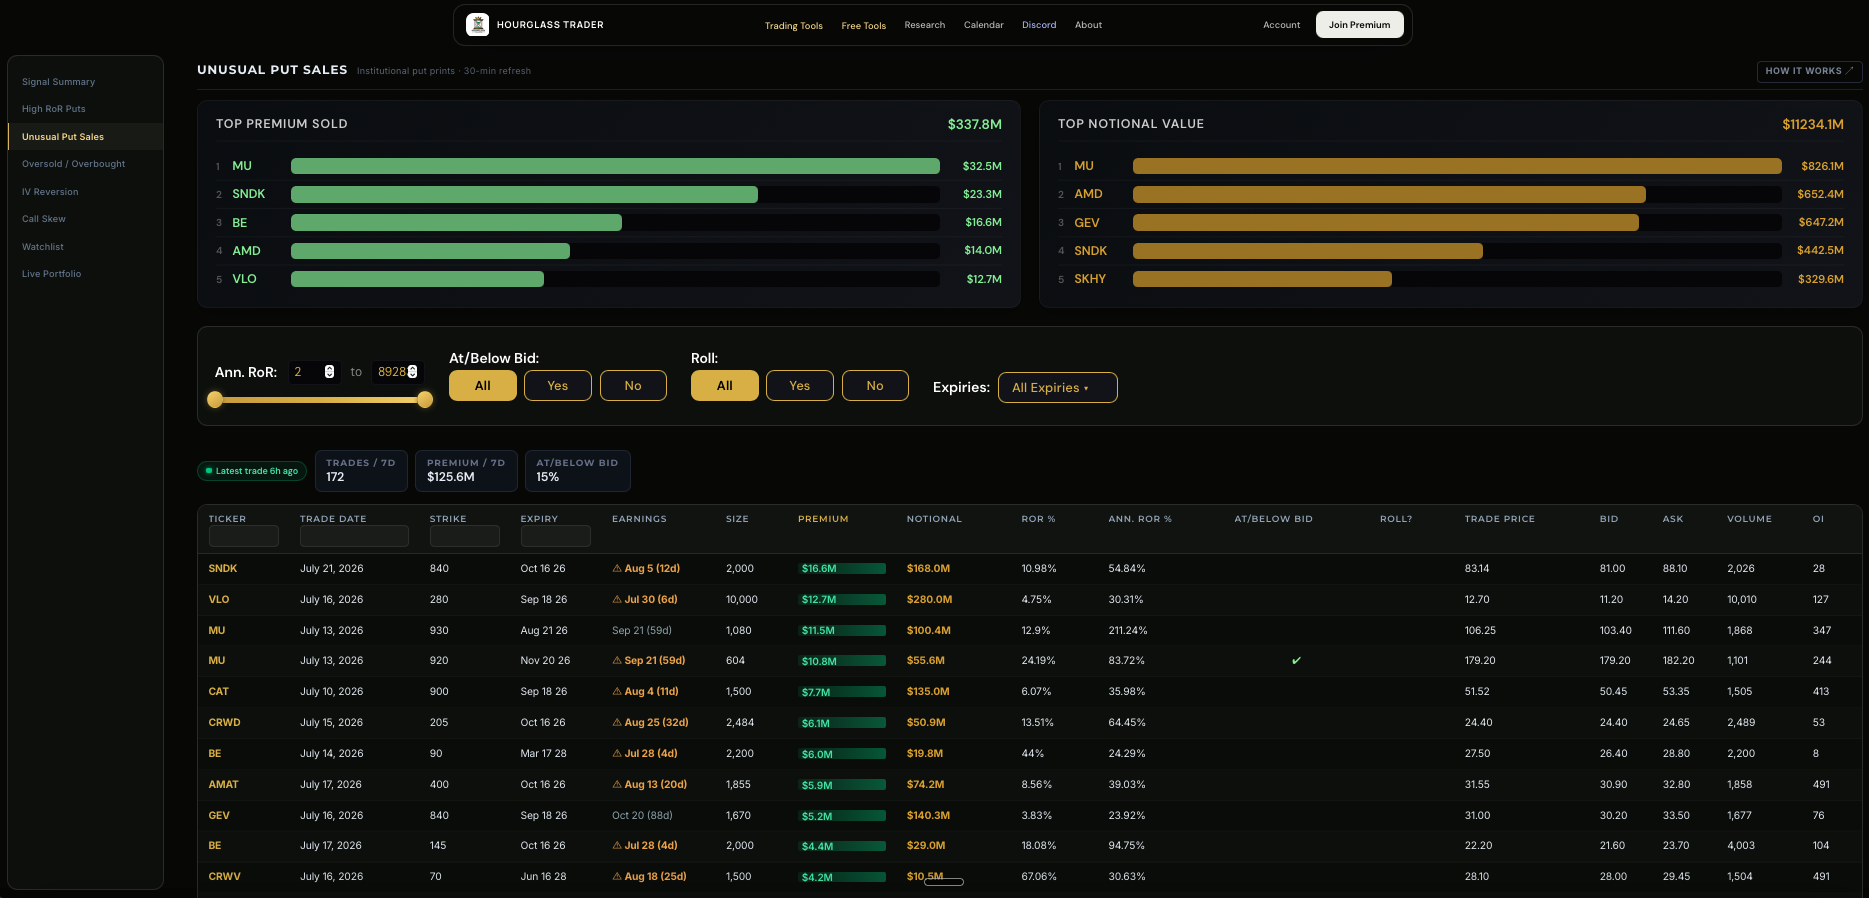This screenshot has width=1869, height=898.
Task: Click the warning icon beside Aug 4 (11d)
Action: 617,692
